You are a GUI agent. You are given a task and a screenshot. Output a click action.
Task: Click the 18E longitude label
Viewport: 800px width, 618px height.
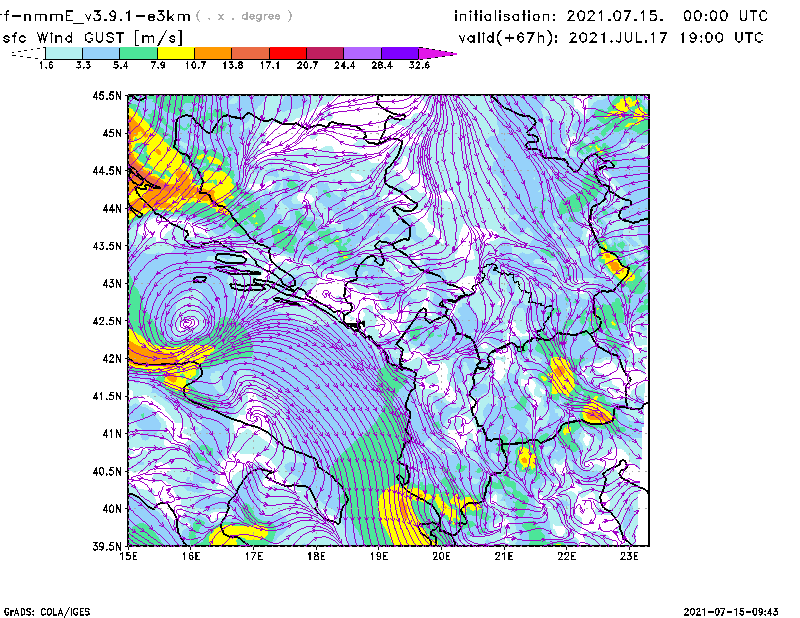coord(316,556)
